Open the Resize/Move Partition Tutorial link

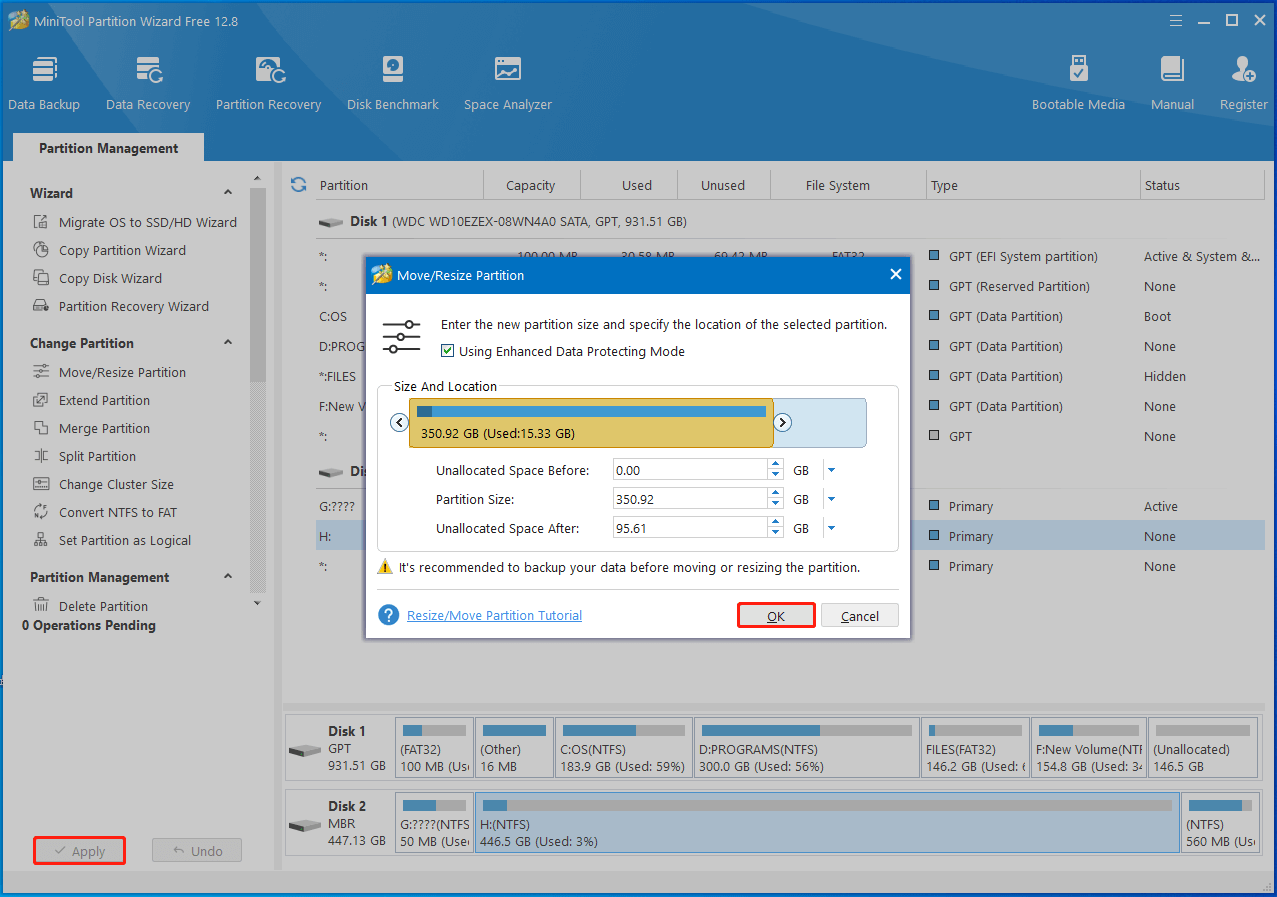coord(494,616)
